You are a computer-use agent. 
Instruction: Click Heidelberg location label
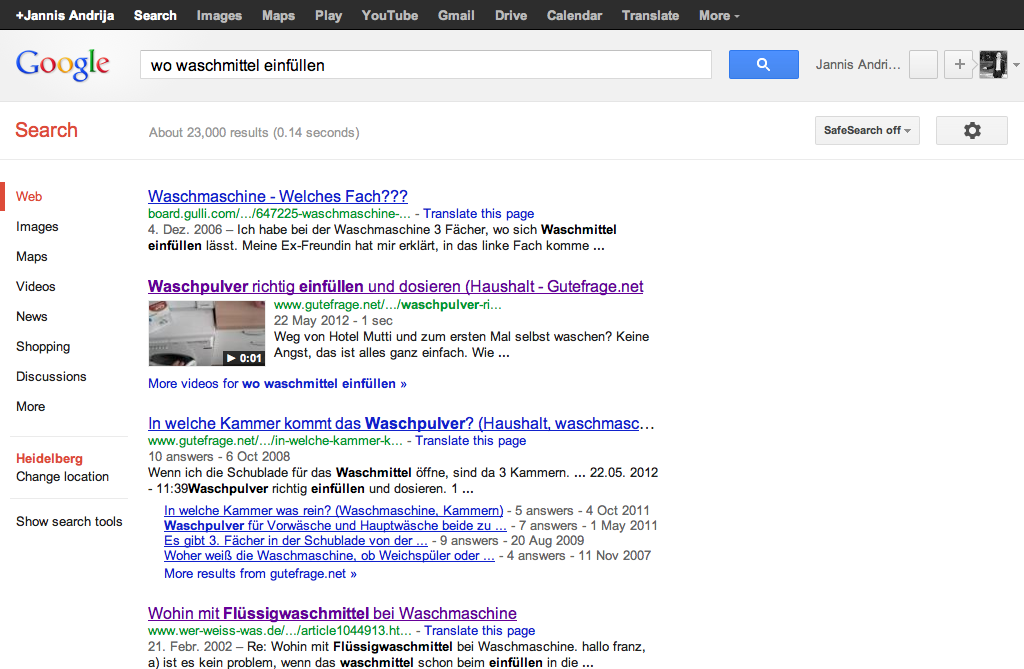click(50, 458)
